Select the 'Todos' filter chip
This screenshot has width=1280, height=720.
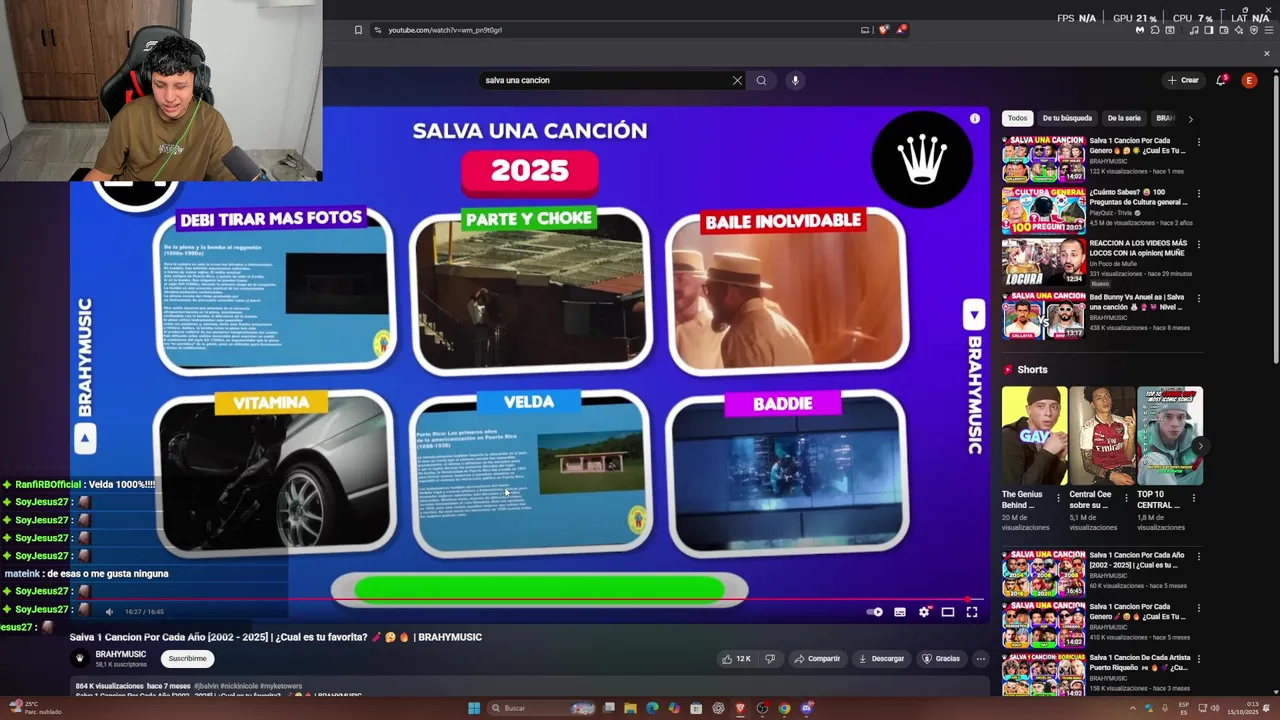point(1017,118)
